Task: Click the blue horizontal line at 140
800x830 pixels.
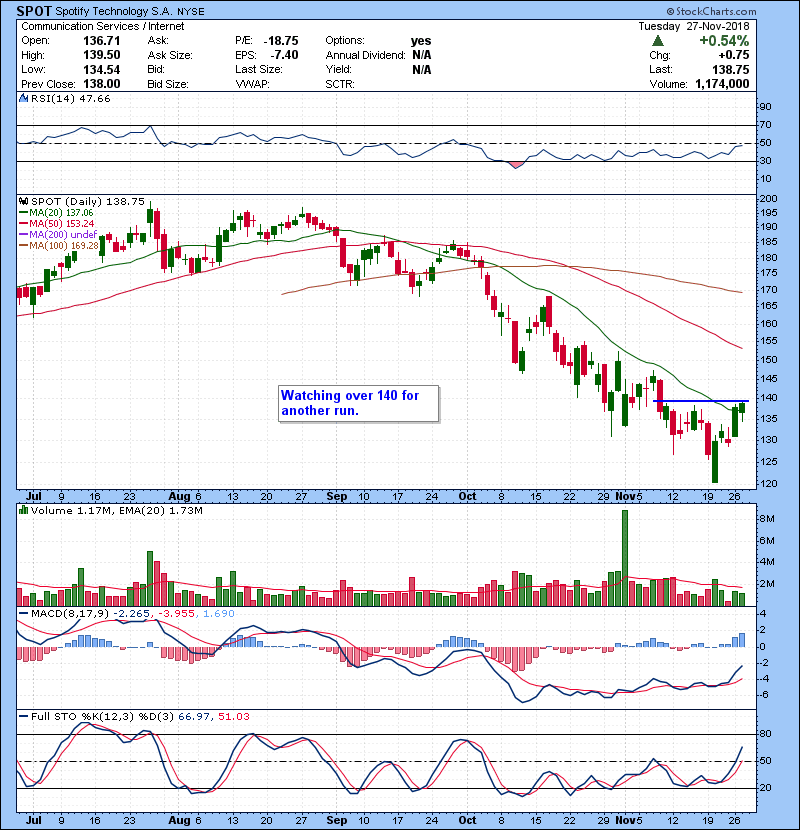Action: click(701, 401)
